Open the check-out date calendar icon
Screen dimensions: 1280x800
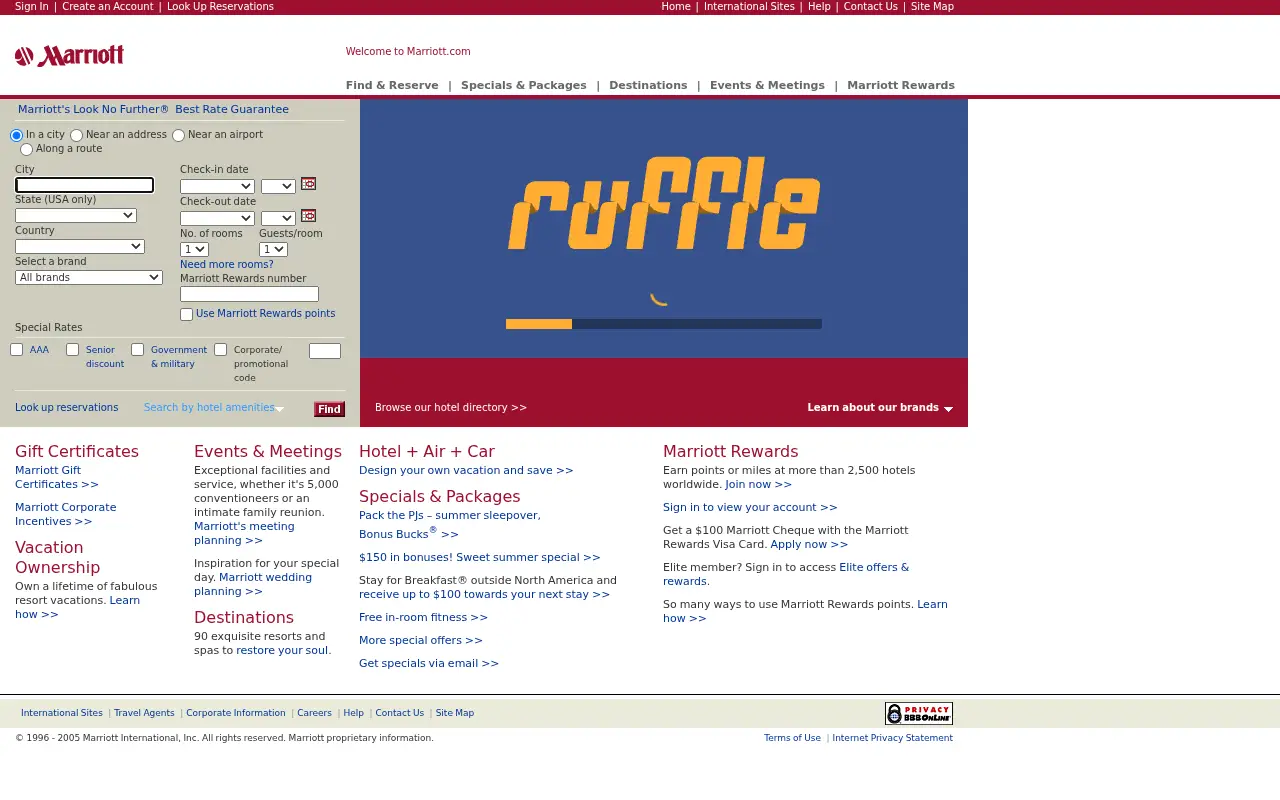point(309,216)
